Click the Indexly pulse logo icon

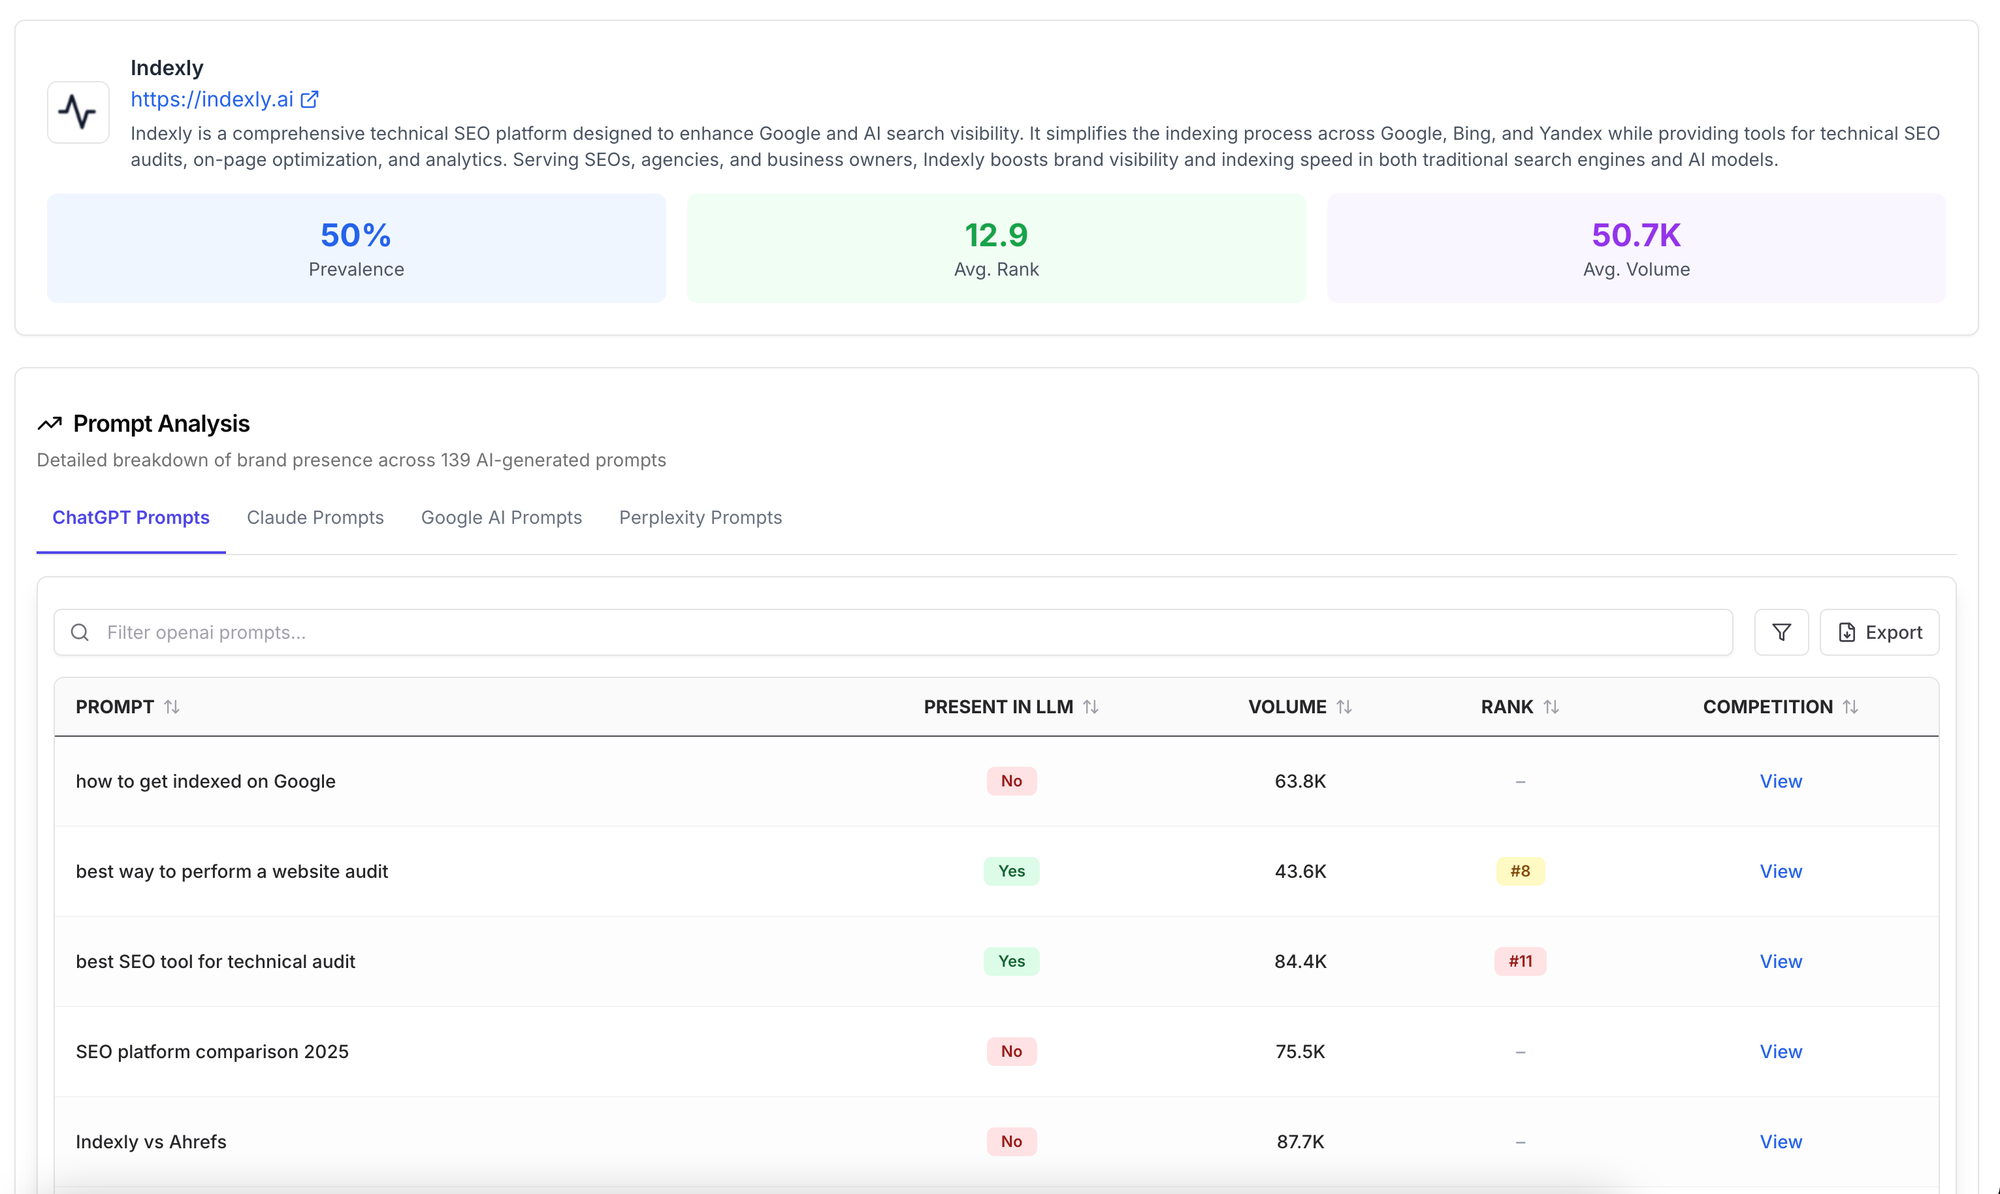tap(78, 112)
